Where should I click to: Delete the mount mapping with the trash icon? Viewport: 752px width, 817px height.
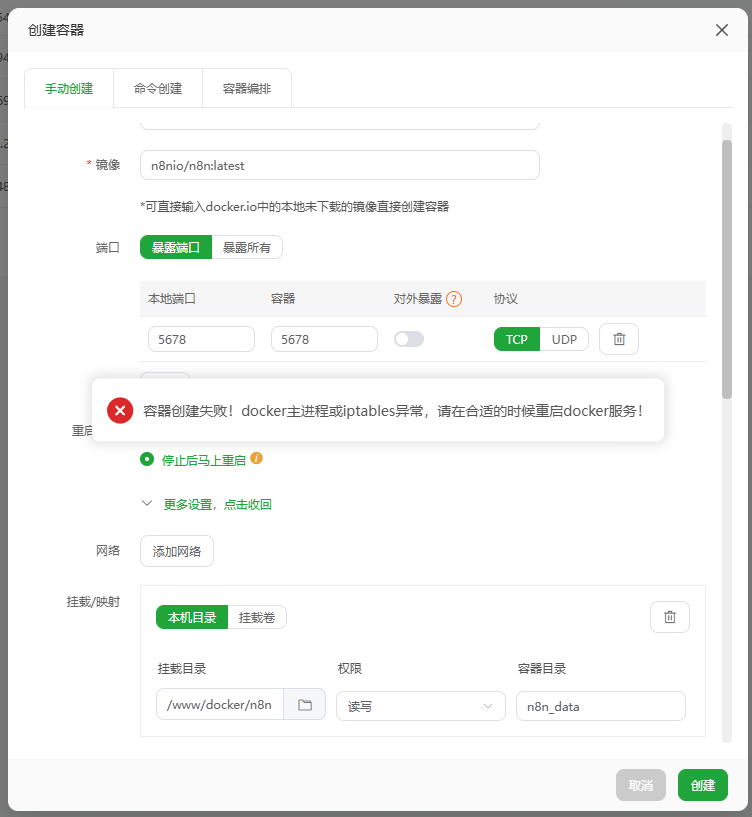[x=669, y=617]
